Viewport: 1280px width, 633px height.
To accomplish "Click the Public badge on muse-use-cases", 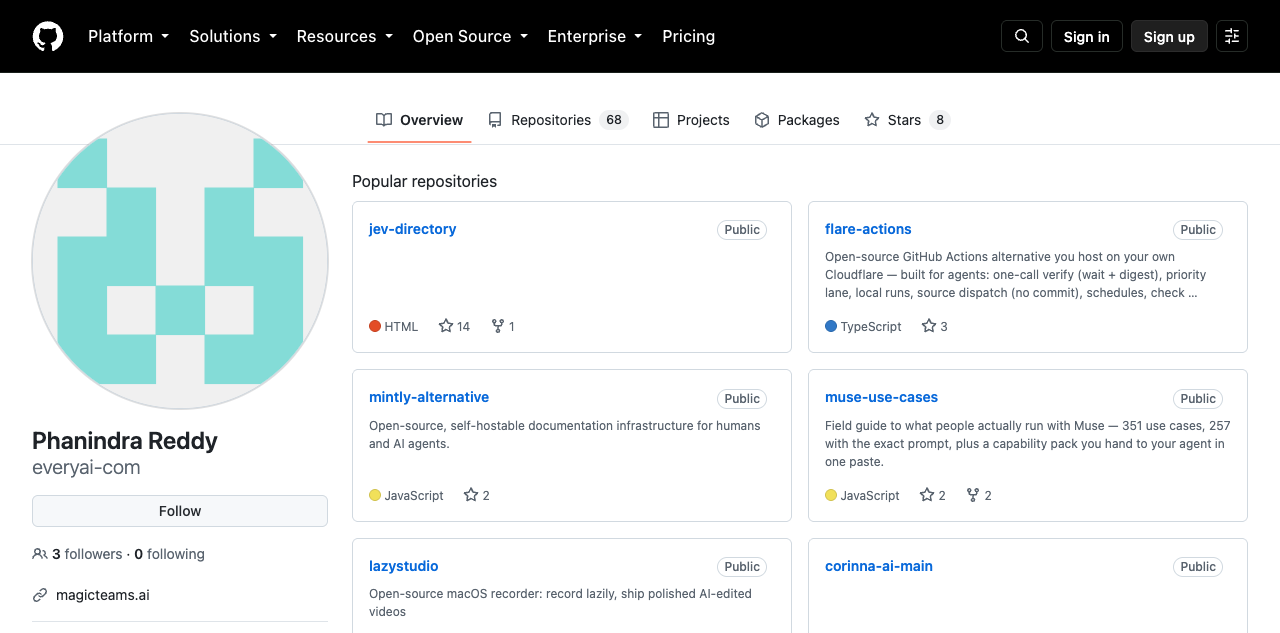I will (1198, 398).
